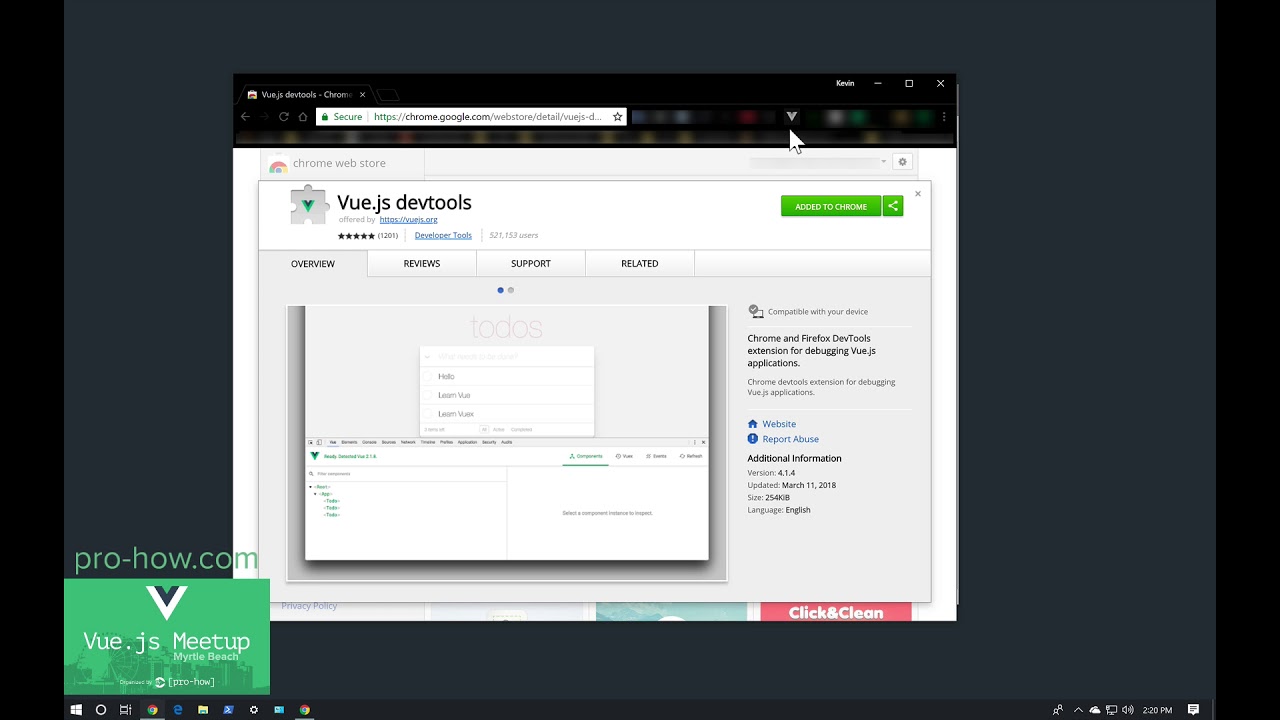Open PowerShell from the taskbar
The height and width of the screenshot is (720, 1280).
tap(228, 710)
